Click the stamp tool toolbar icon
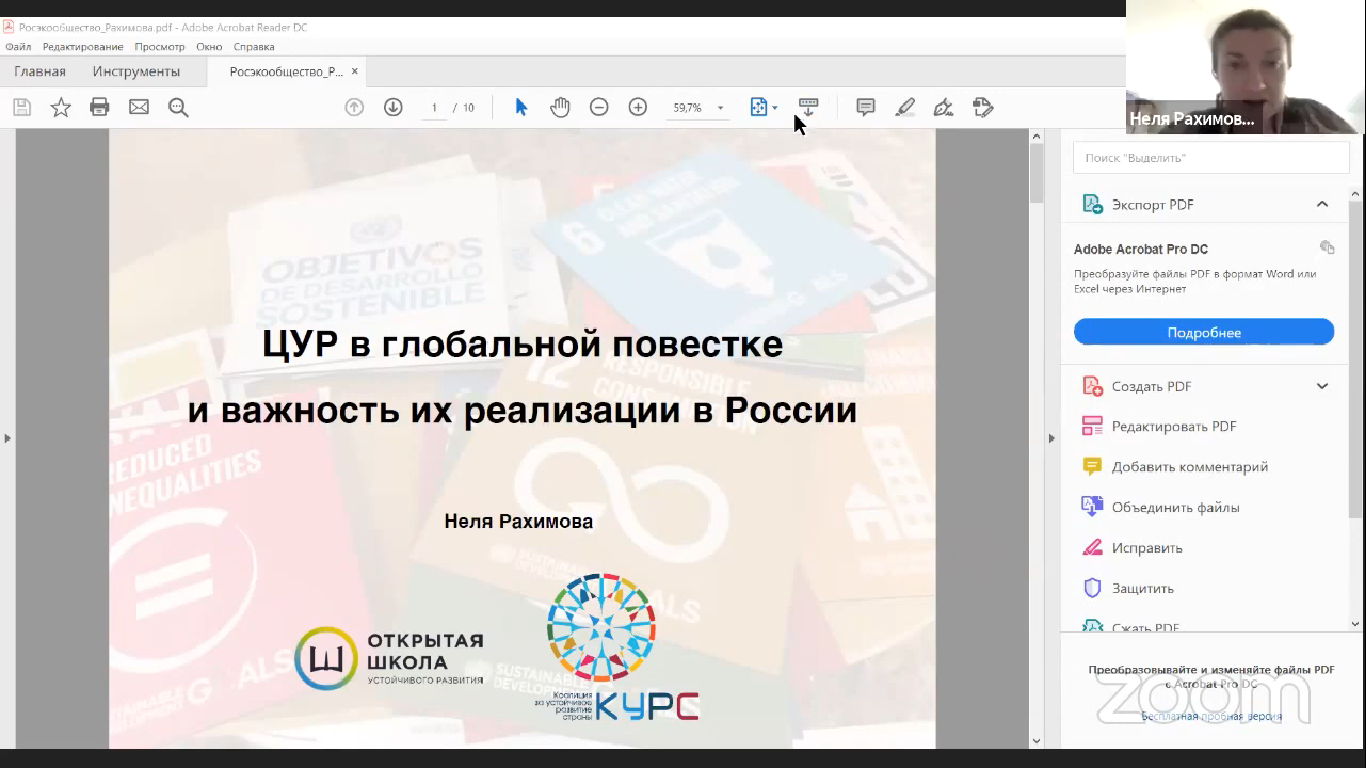The image size is (1366, 768). pos(983,107)
